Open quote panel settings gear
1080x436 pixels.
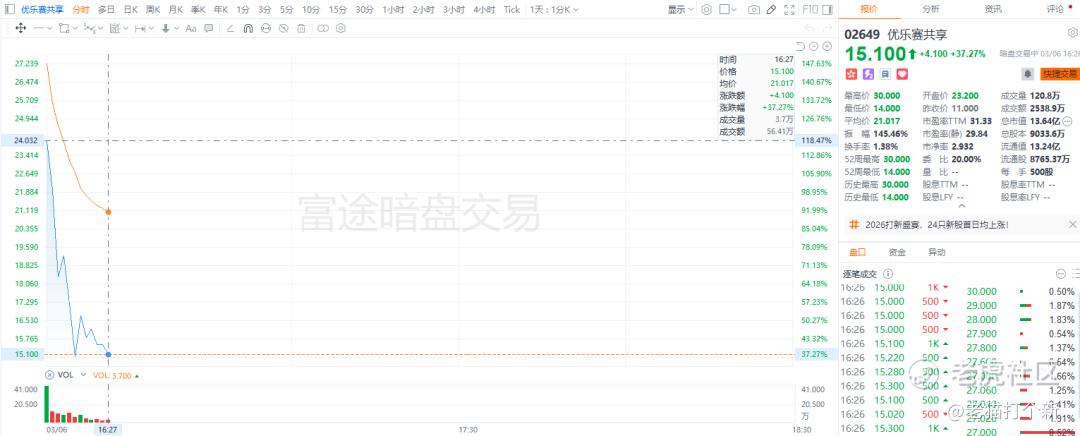click(x=1072, y=32)
